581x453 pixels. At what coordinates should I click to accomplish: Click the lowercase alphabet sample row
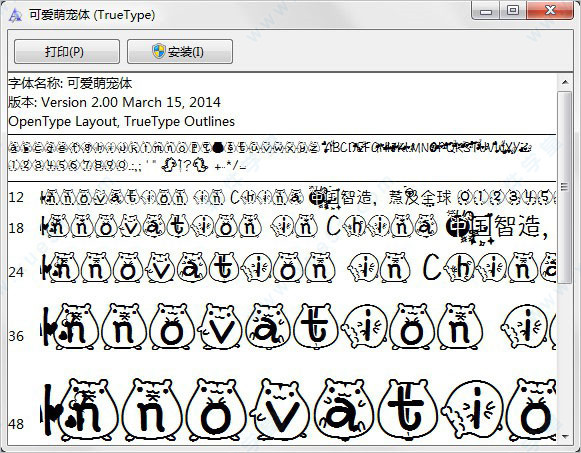164,148
